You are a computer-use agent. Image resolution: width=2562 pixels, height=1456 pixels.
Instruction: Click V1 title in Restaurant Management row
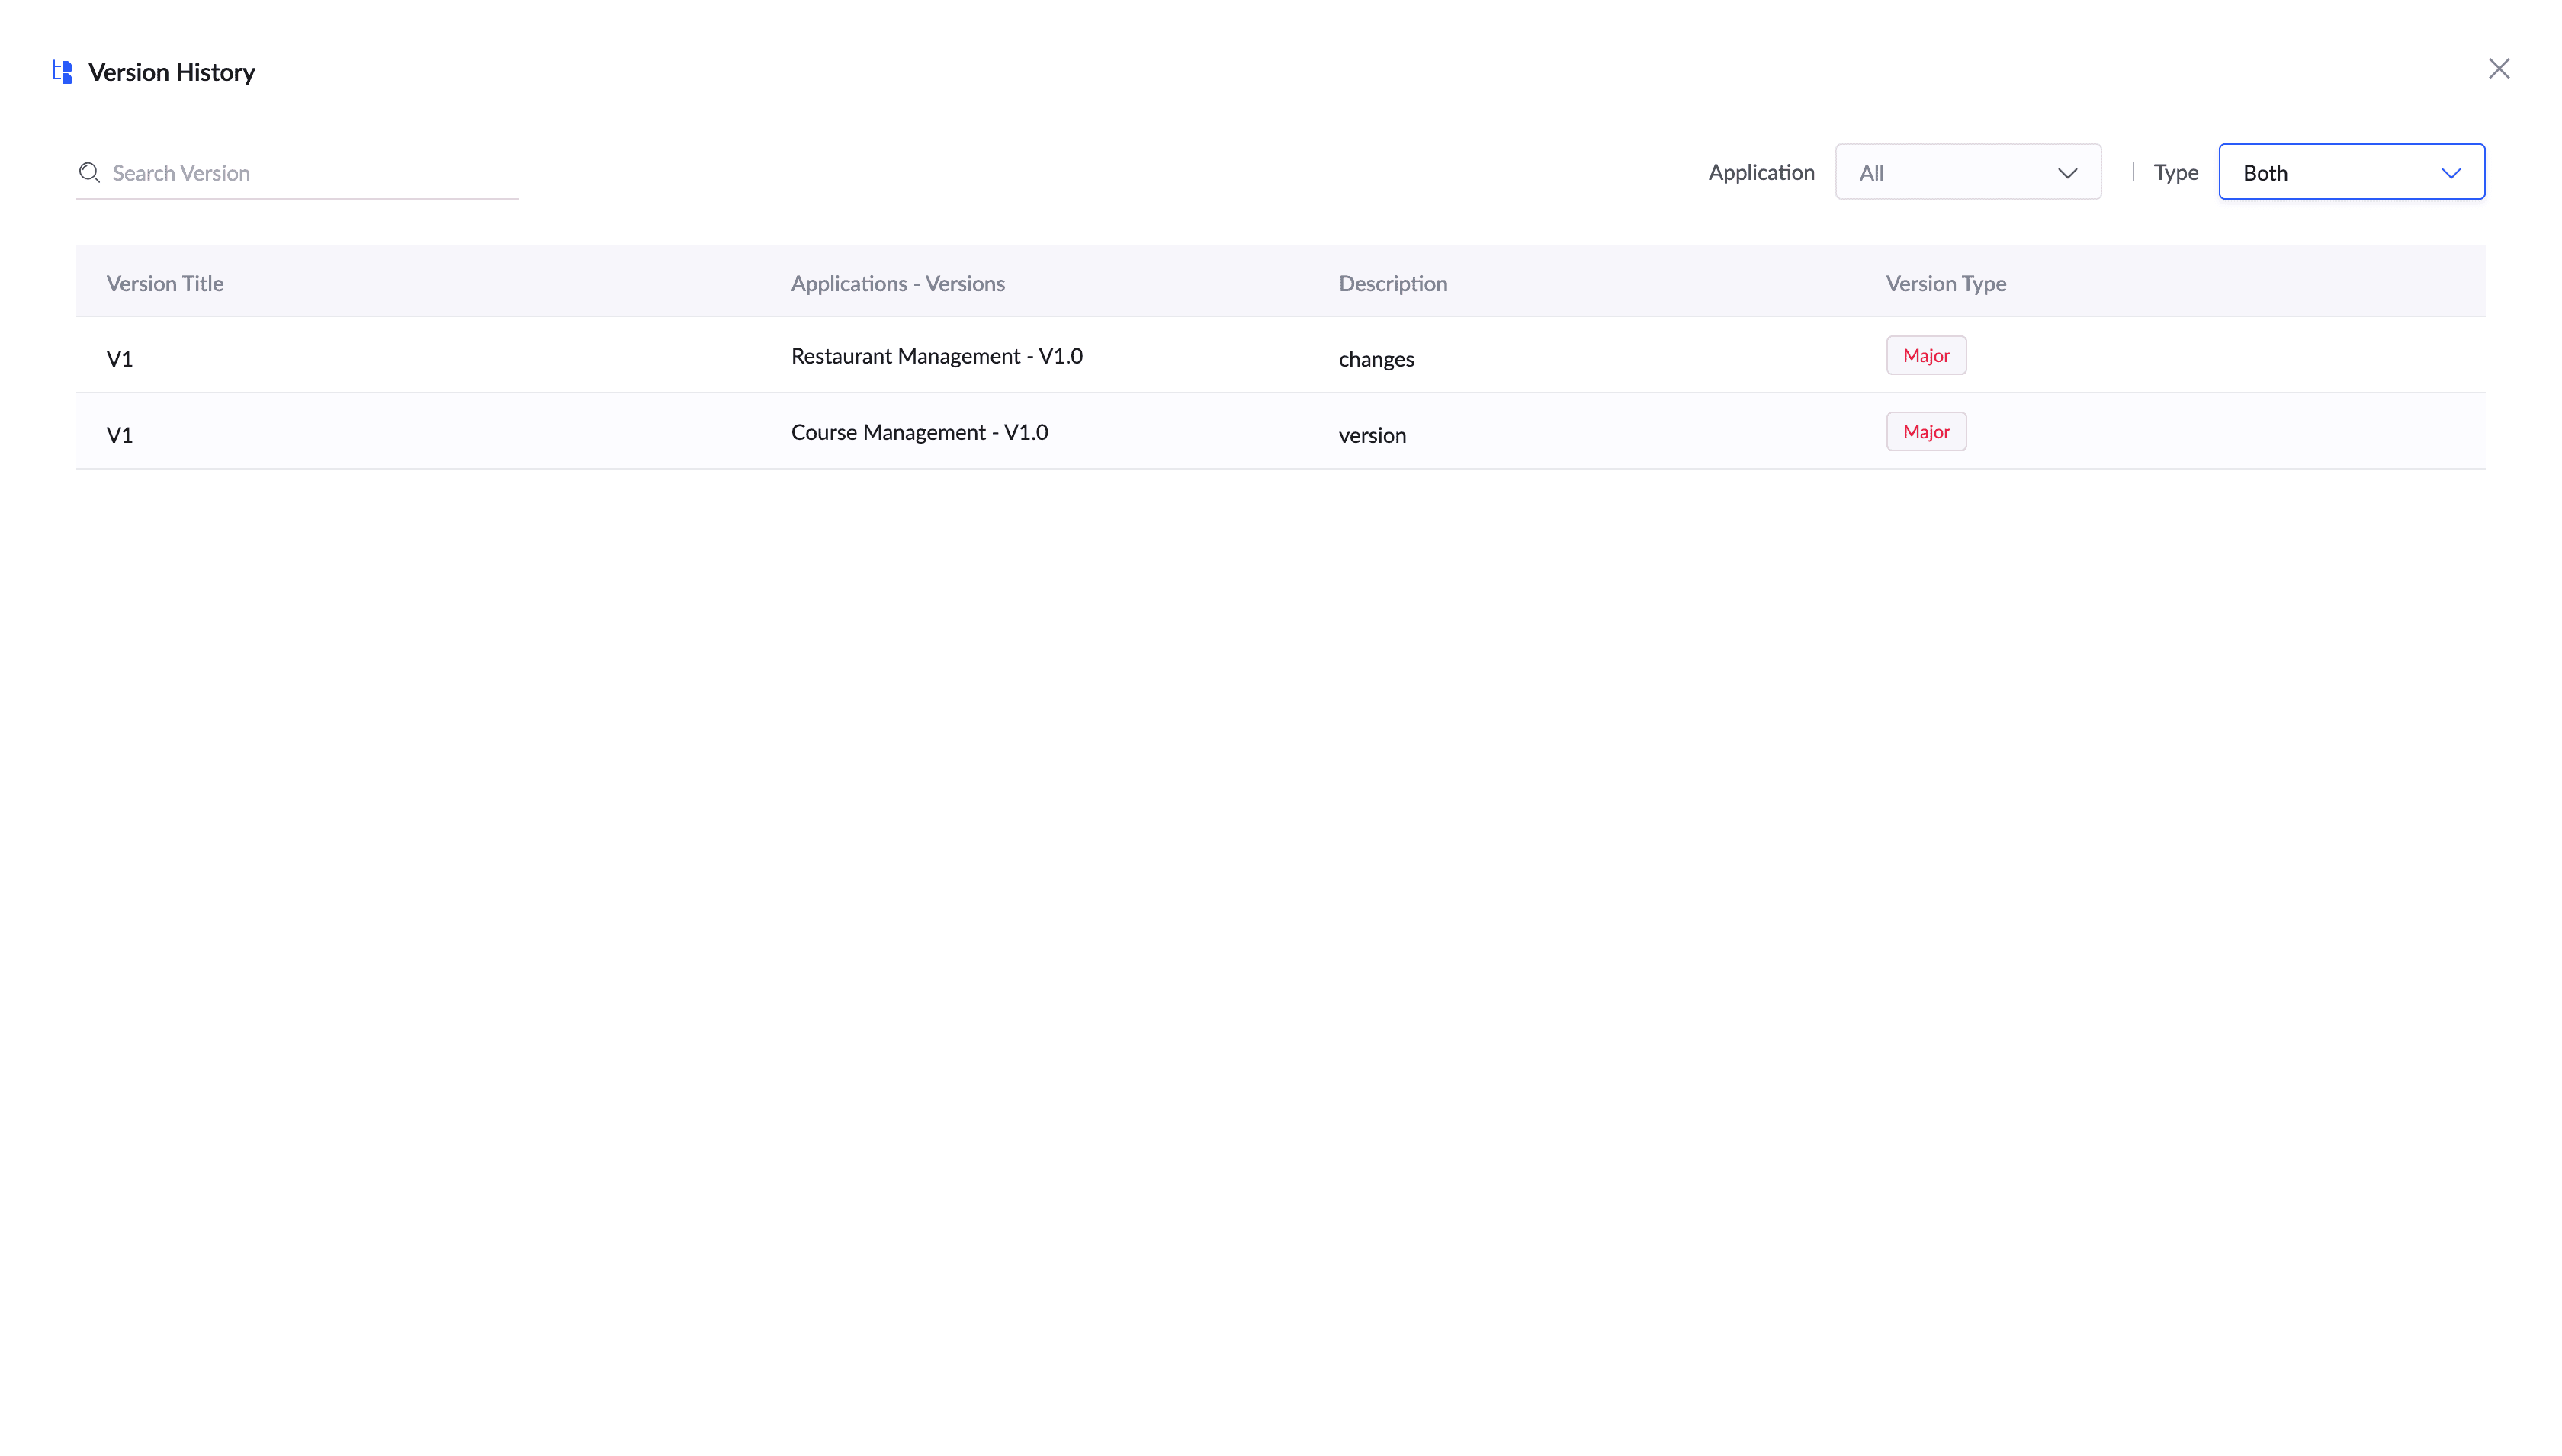(x=119, y=359)
